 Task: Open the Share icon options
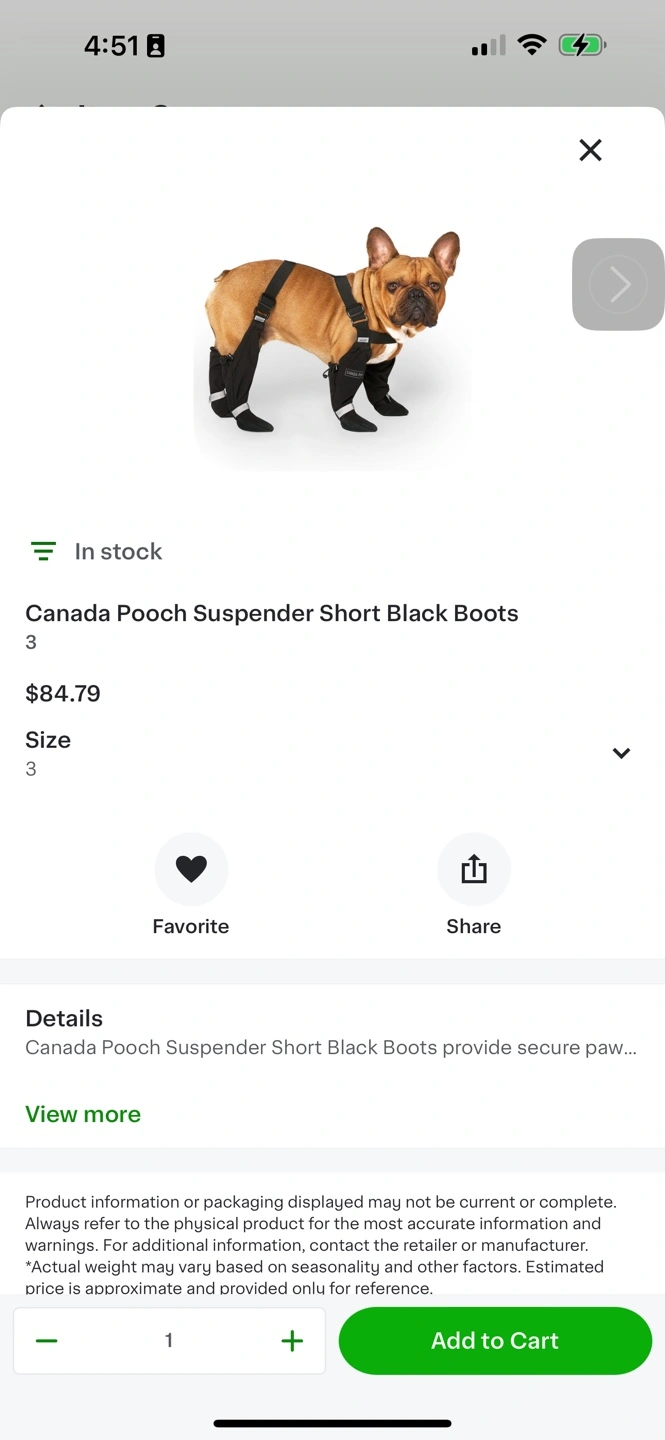[474, 869]
